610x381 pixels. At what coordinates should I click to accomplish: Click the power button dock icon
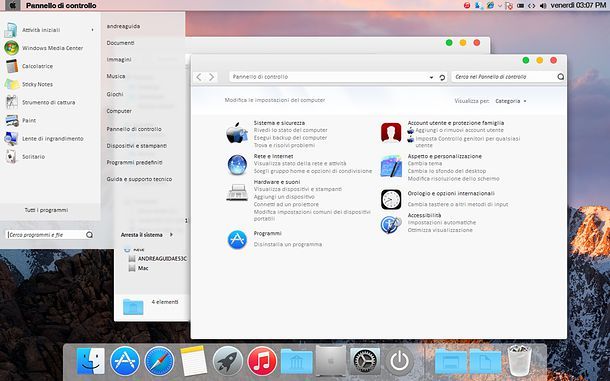coord(399,361)
